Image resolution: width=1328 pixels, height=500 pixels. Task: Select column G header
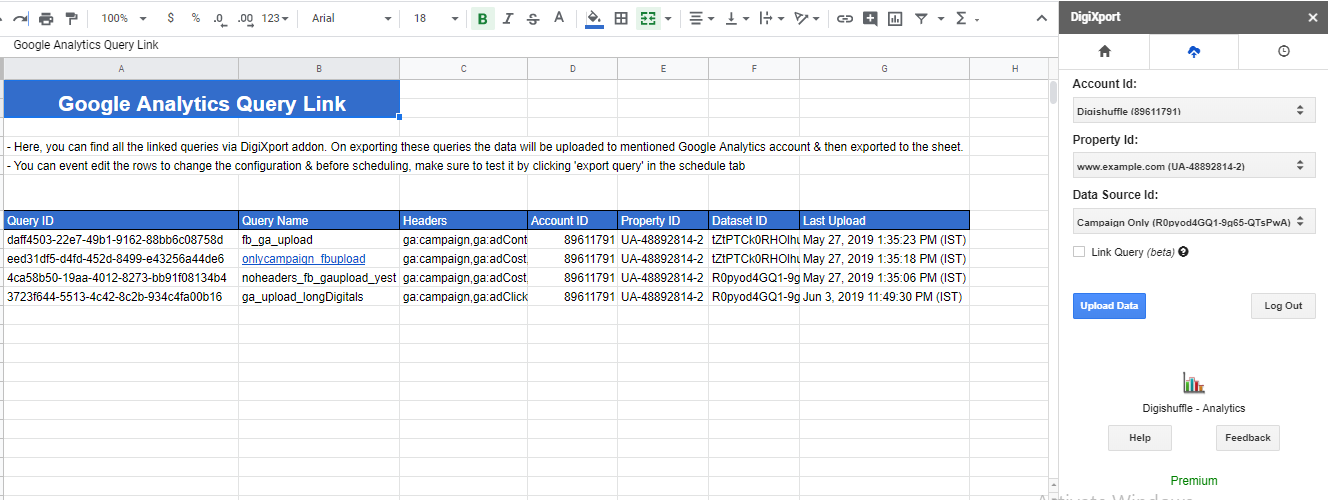[x=884, y=69]
